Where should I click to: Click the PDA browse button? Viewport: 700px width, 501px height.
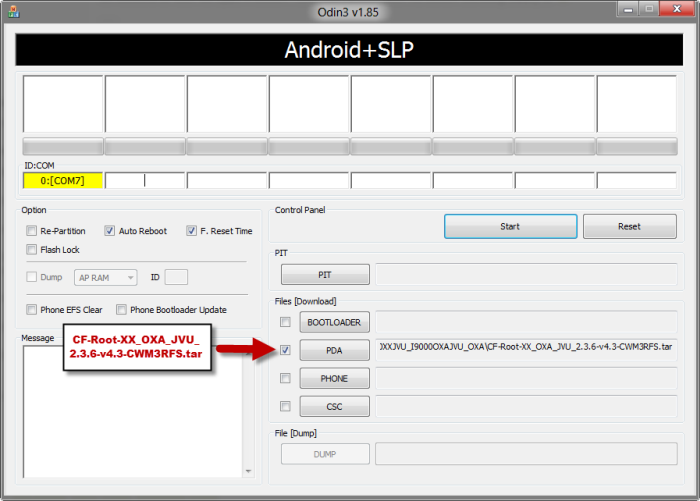334,350
